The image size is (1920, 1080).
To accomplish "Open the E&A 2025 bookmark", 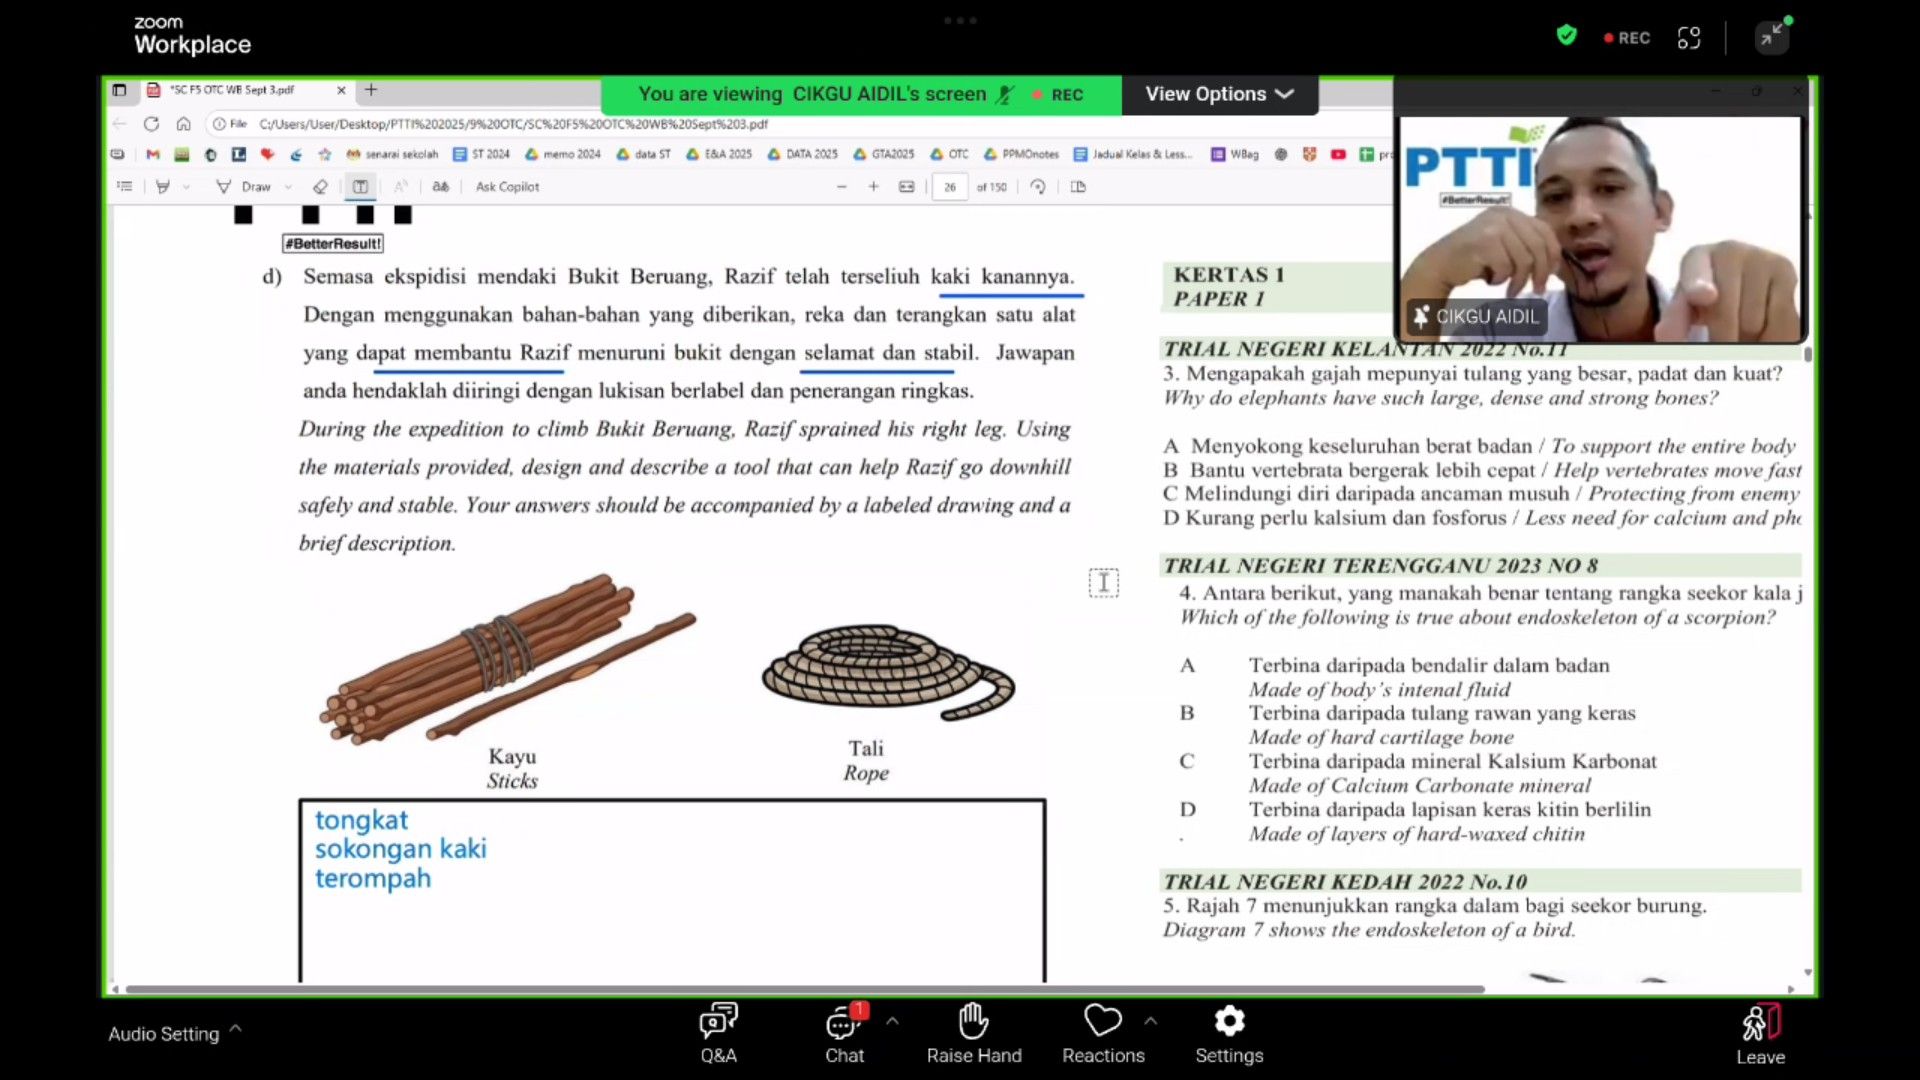I will click(x=719, y=154).
